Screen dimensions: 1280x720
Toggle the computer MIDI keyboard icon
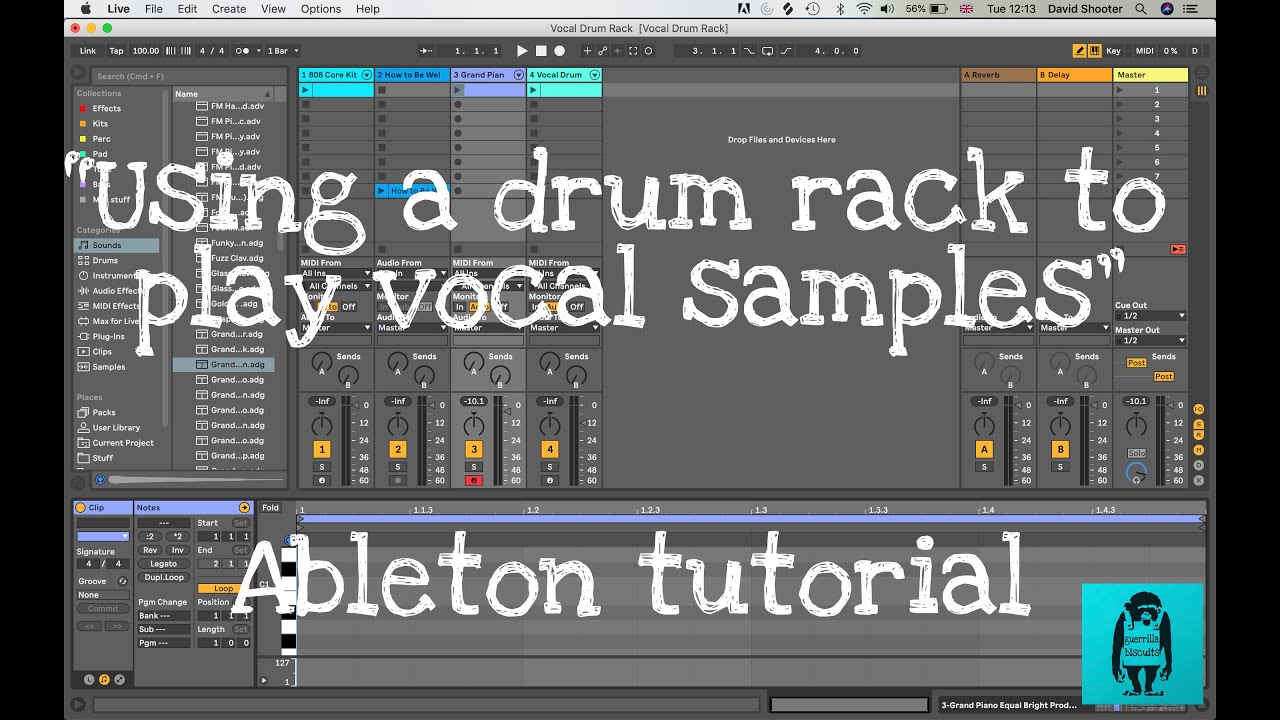tap(1094, 51)
